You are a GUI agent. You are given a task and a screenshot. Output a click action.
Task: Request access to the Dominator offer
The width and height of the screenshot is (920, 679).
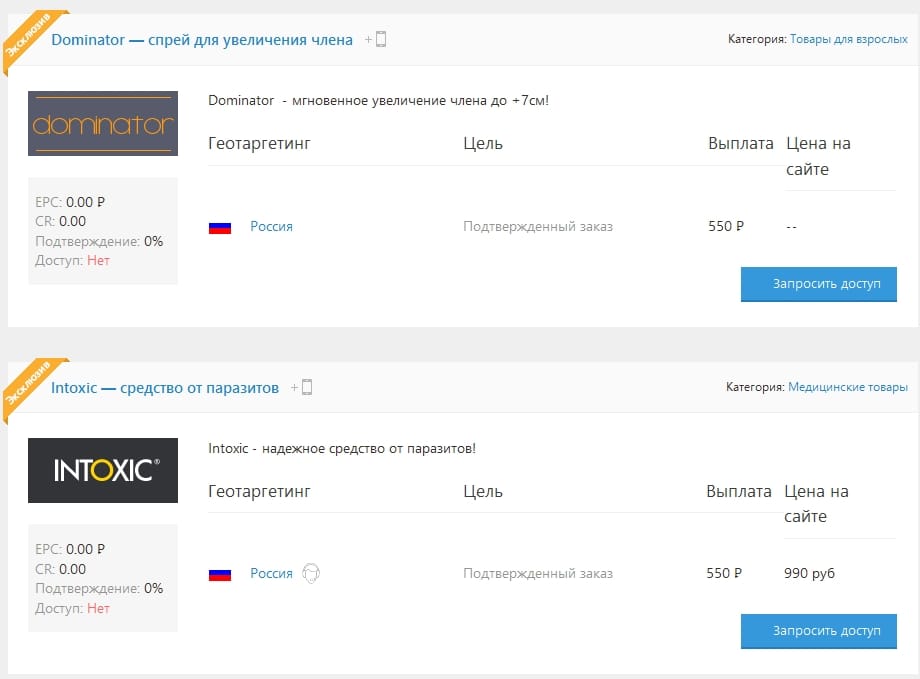pos(818,284)
